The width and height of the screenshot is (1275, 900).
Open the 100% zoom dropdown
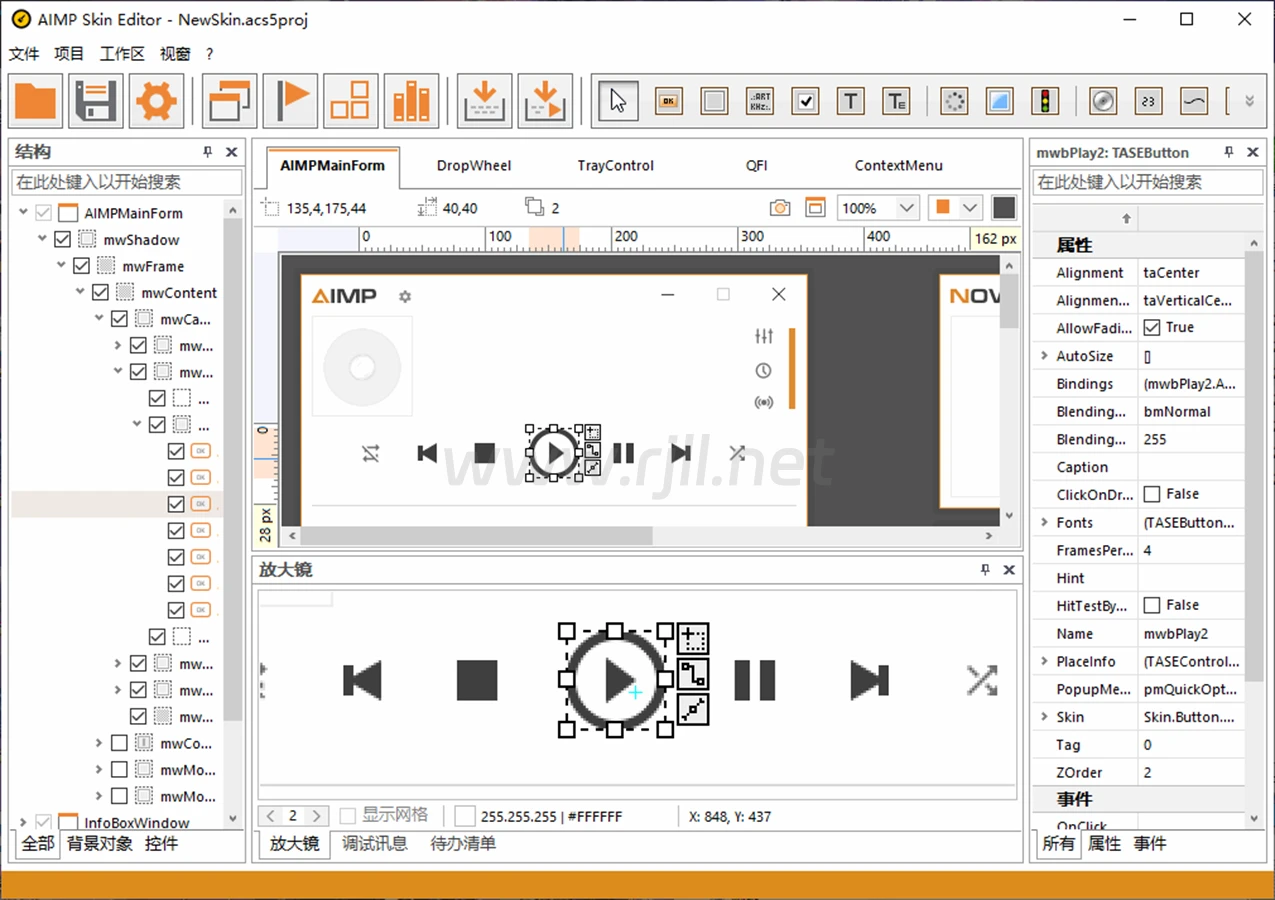click(x=906, y=208)
